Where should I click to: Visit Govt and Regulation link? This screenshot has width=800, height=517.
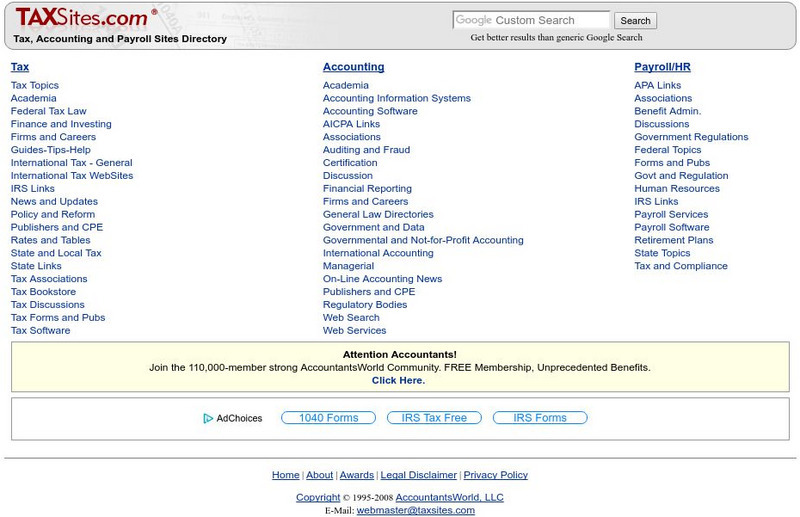681,176
